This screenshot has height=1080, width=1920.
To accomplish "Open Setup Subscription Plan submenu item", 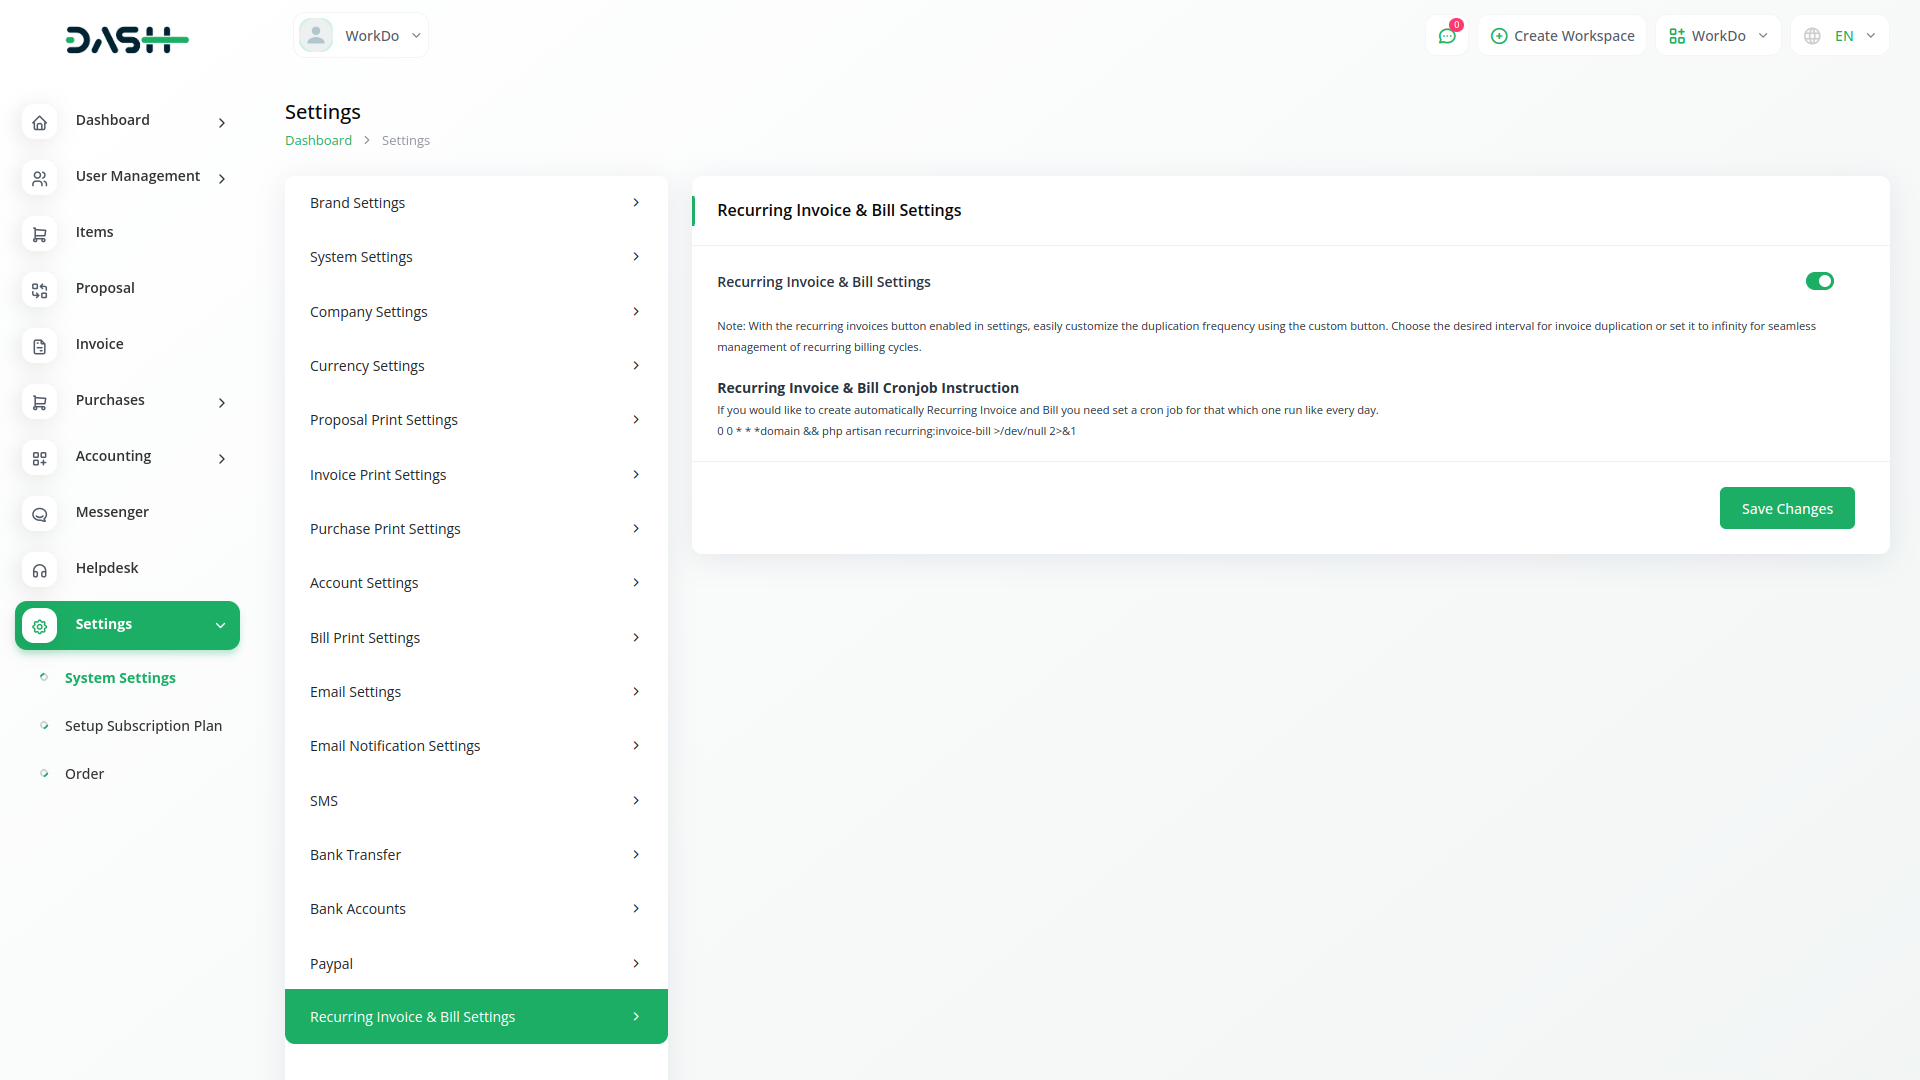I will [x=143, y=726].
